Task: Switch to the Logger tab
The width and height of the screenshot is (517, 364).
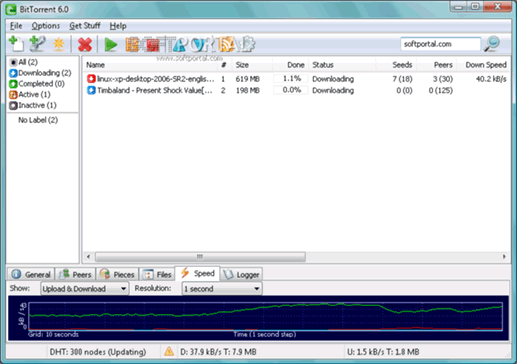Action: tap(241, 274)
